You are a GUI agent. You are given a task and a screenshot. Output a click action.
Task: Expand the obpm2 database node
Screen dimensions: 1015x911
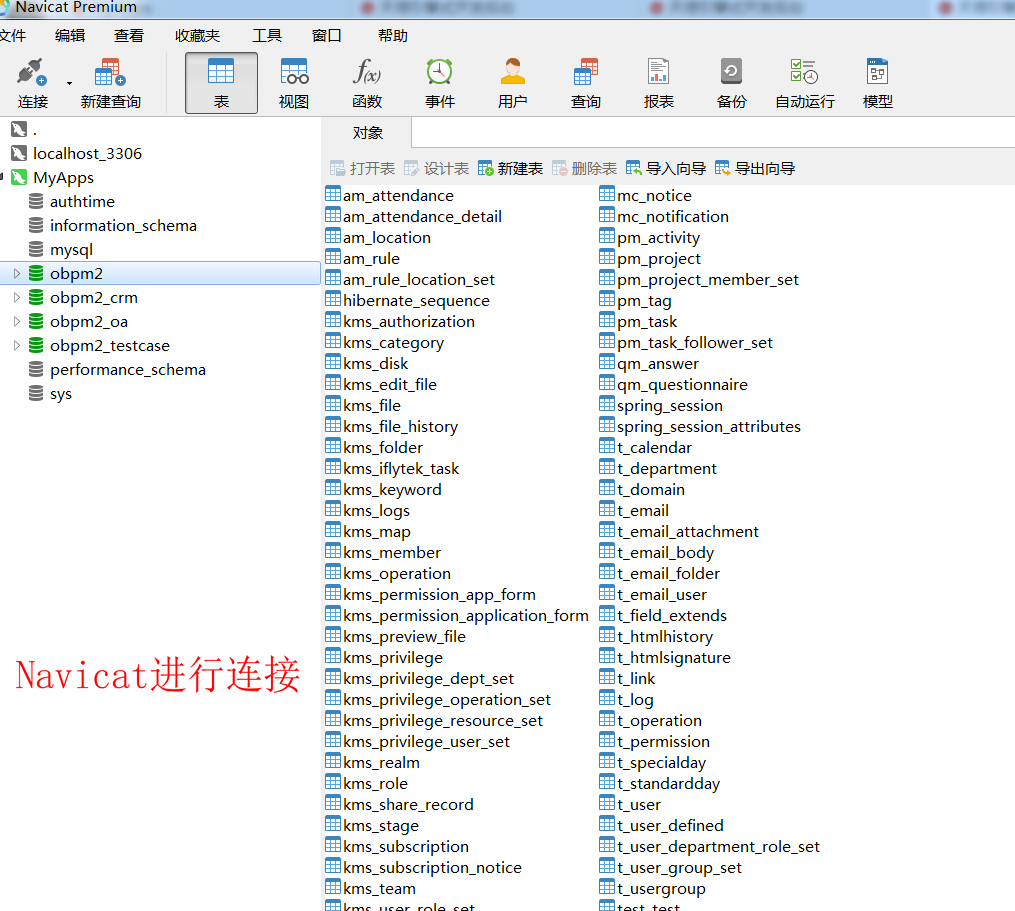point(17,274)
